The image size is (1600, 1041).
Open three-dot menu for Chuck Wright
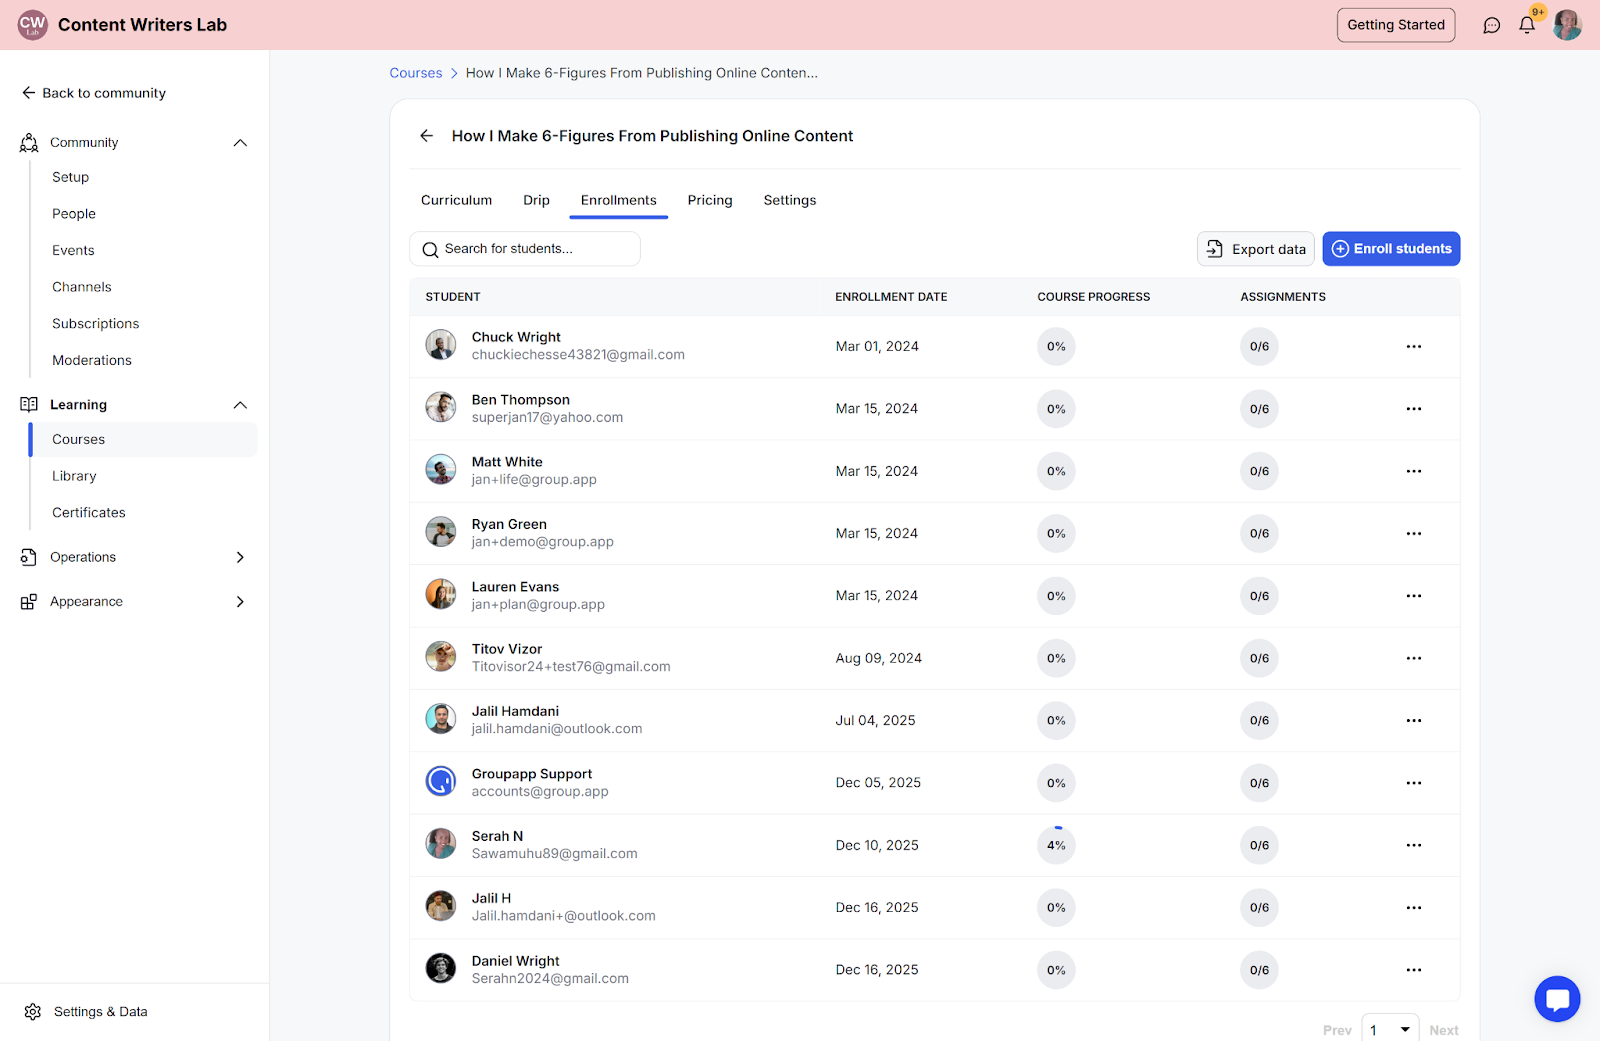pyautogui.click(x=1413, y=346)
